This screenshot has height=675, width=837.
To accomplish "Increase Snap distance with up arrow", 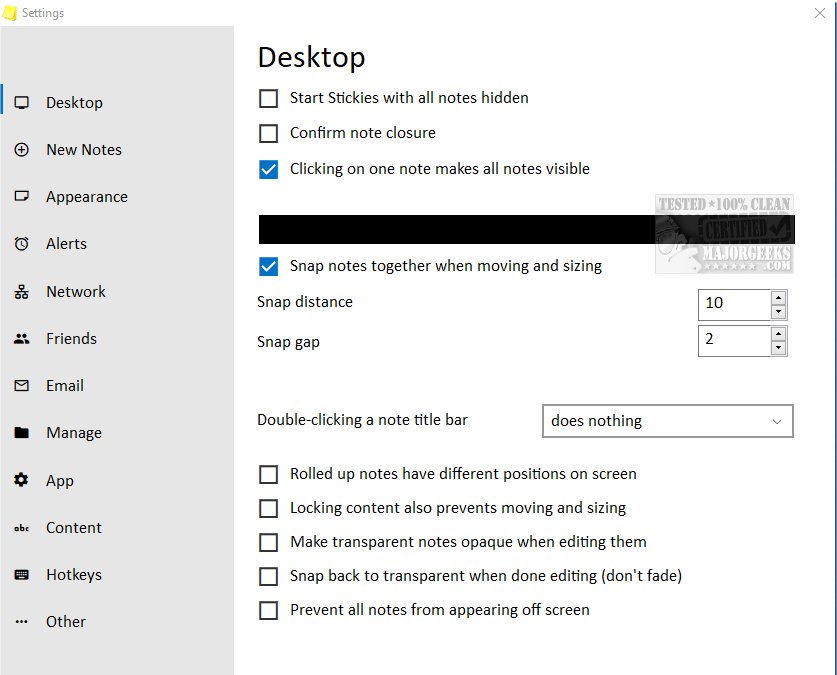I will (778, 296).
